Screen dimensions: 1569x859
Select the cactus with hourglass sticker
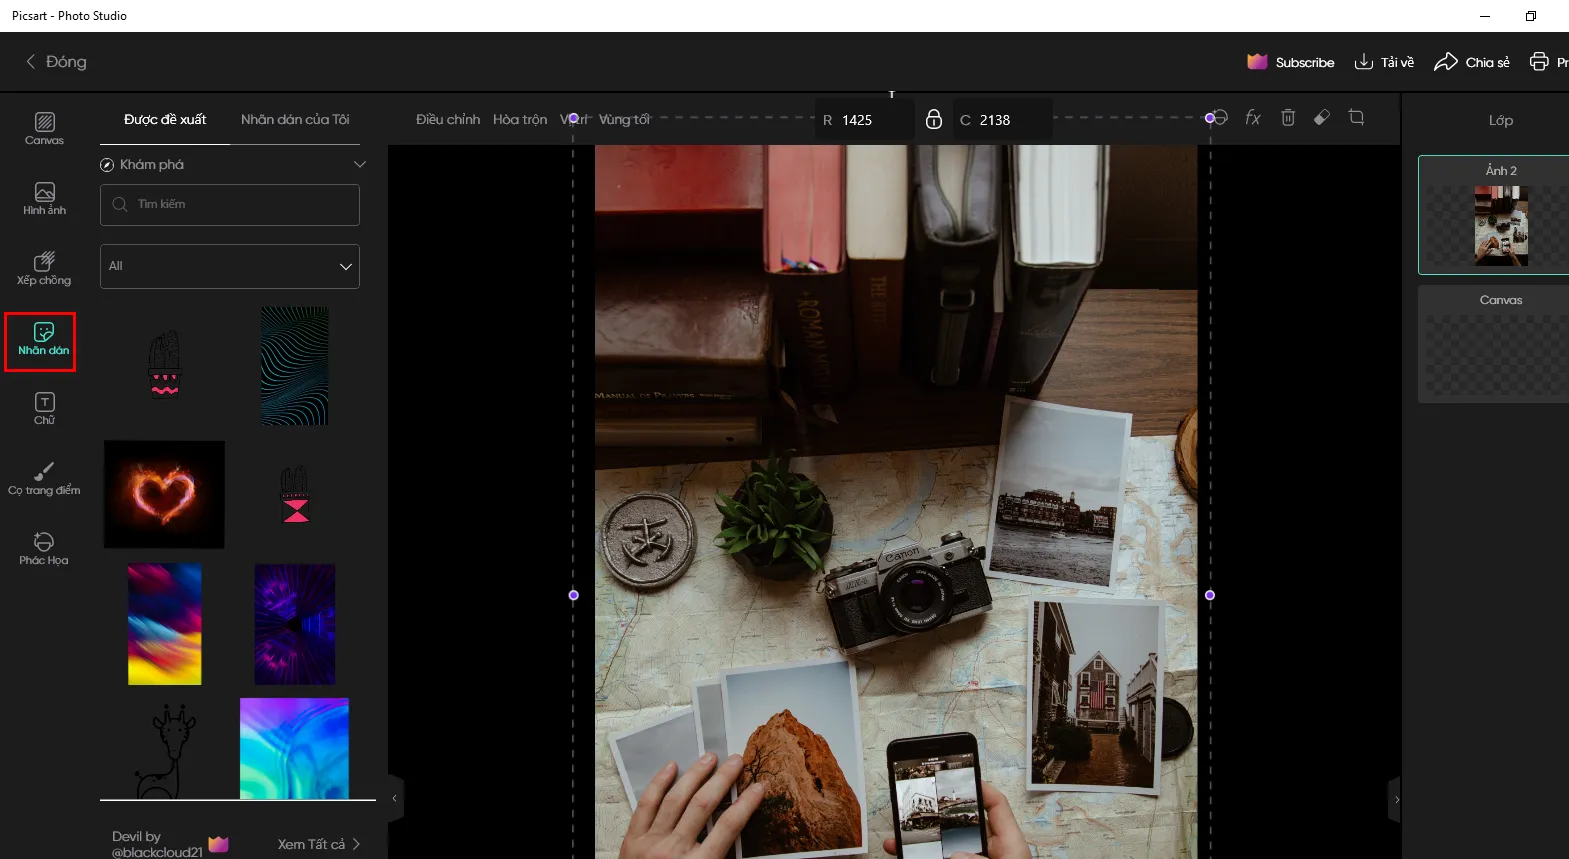(x=295, y=494)
